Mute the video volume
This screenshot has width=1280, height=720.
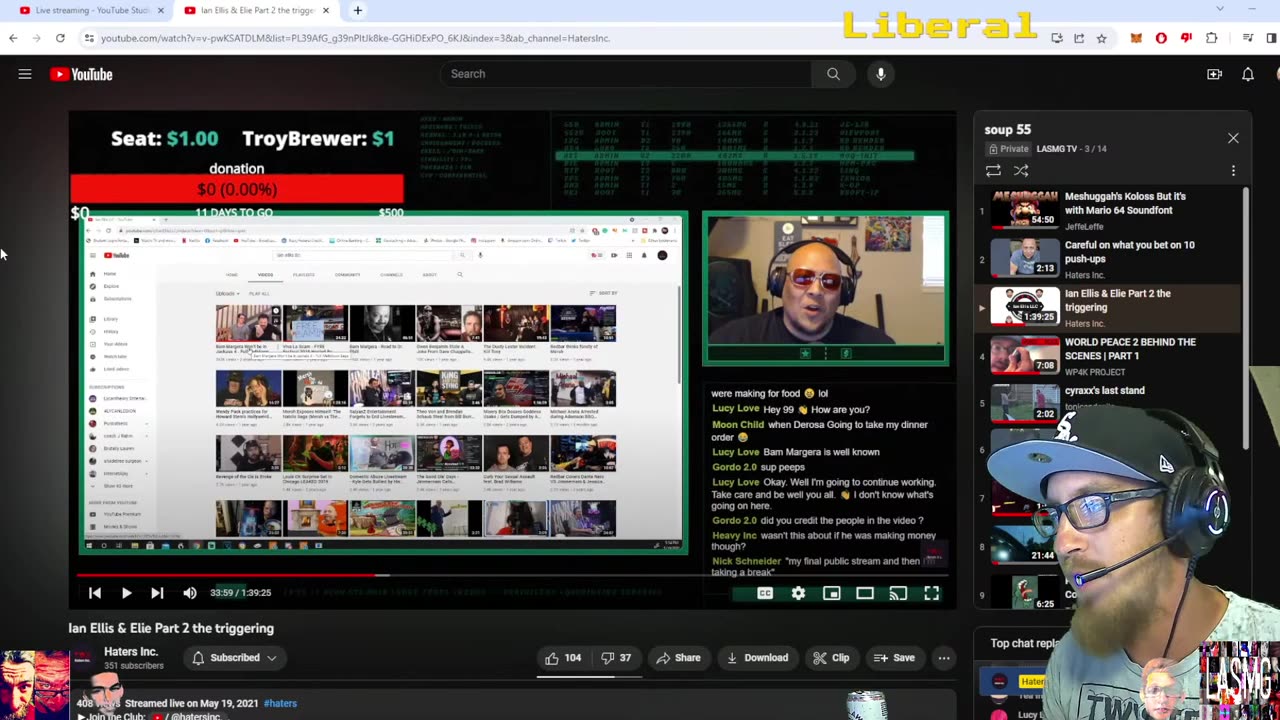190,593
